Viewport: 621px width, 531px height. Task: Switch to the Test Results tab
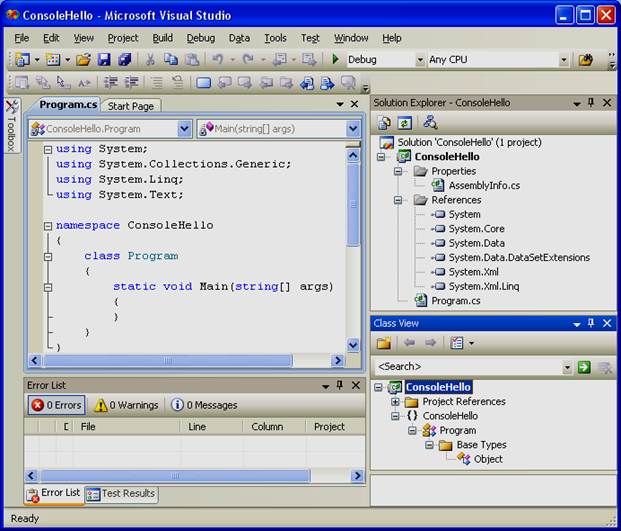point(121,493)
